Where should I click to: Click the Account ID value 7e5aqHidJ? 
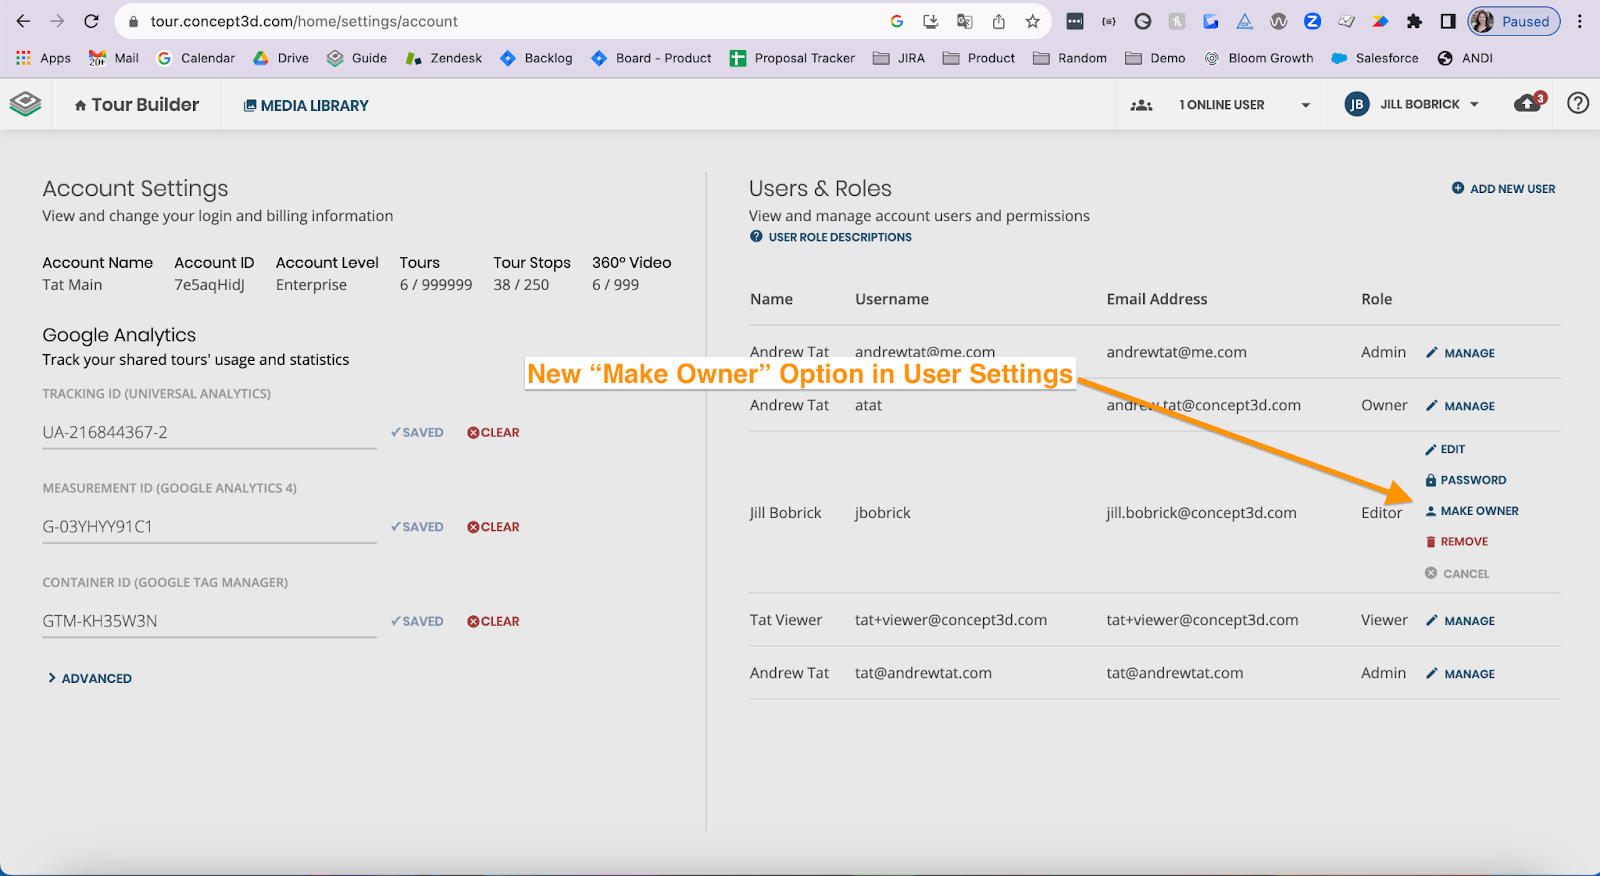[x=210, y=285]
